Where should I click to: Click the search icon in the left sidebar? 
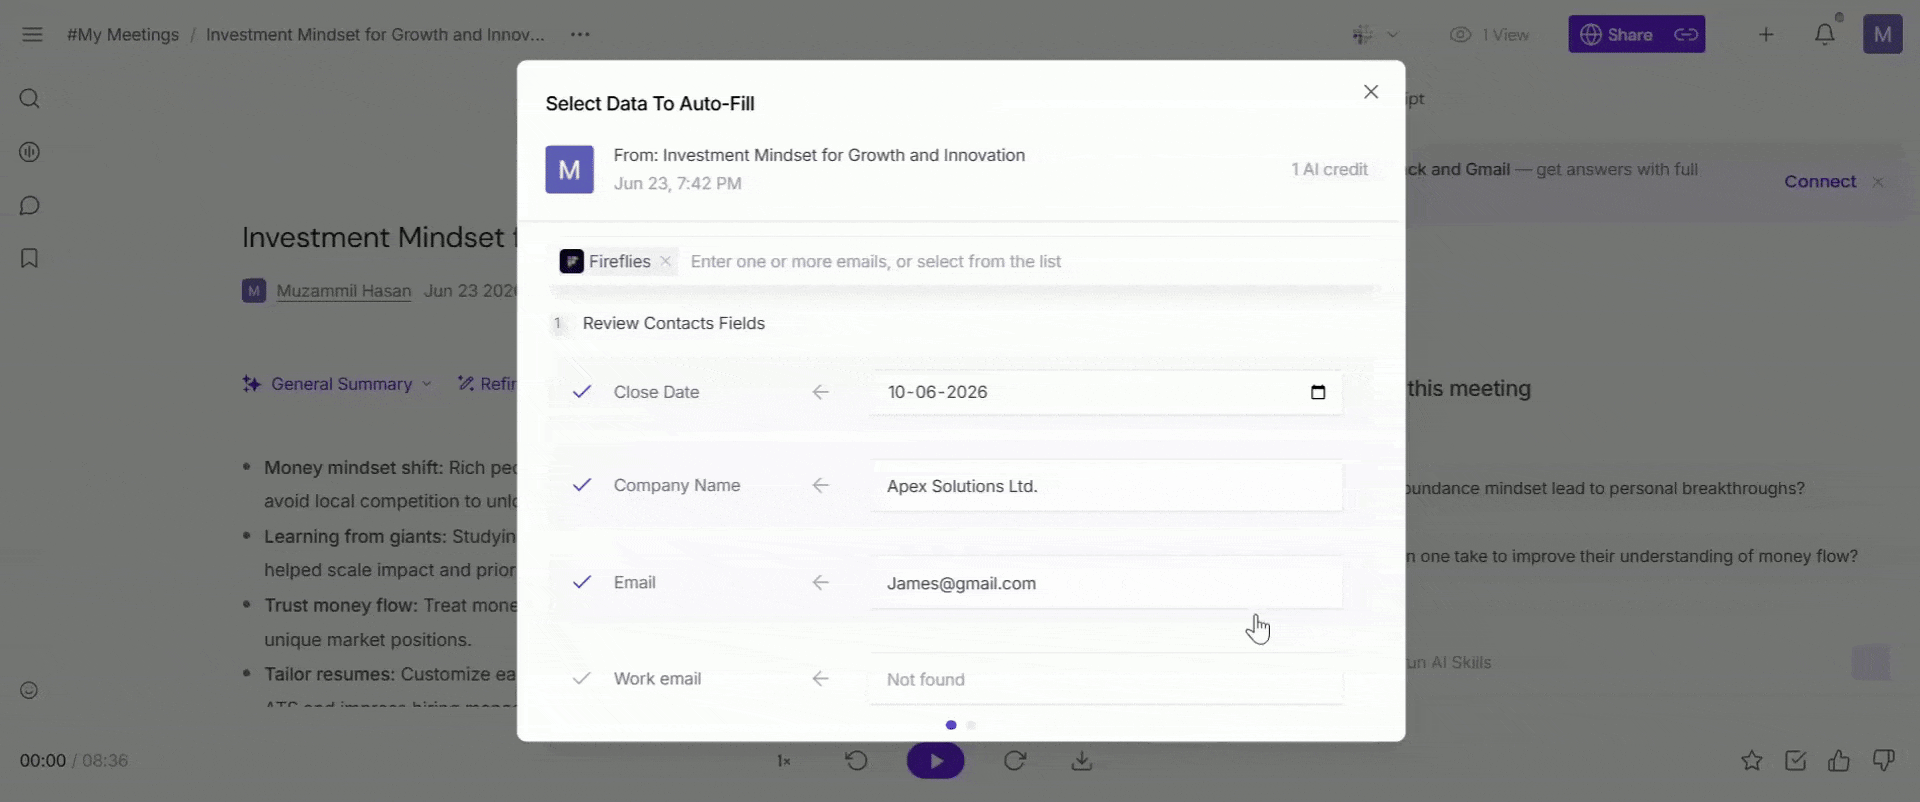[x=30, y=99]
